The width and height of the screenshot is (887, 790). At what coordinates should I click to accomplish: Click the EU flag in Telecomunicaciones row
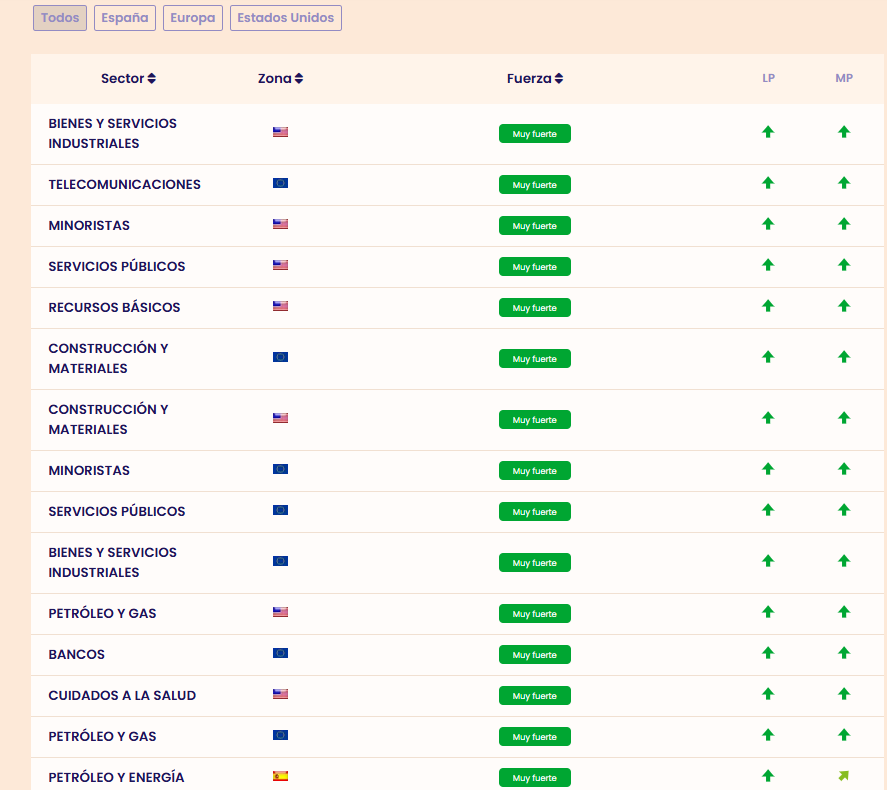(x=280, y=184)
